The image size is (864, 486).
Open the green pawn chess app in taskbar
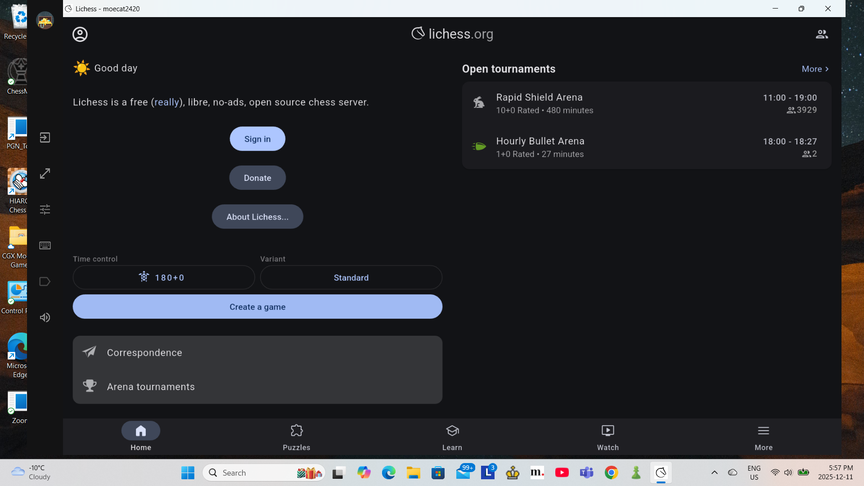click(636, 473)
